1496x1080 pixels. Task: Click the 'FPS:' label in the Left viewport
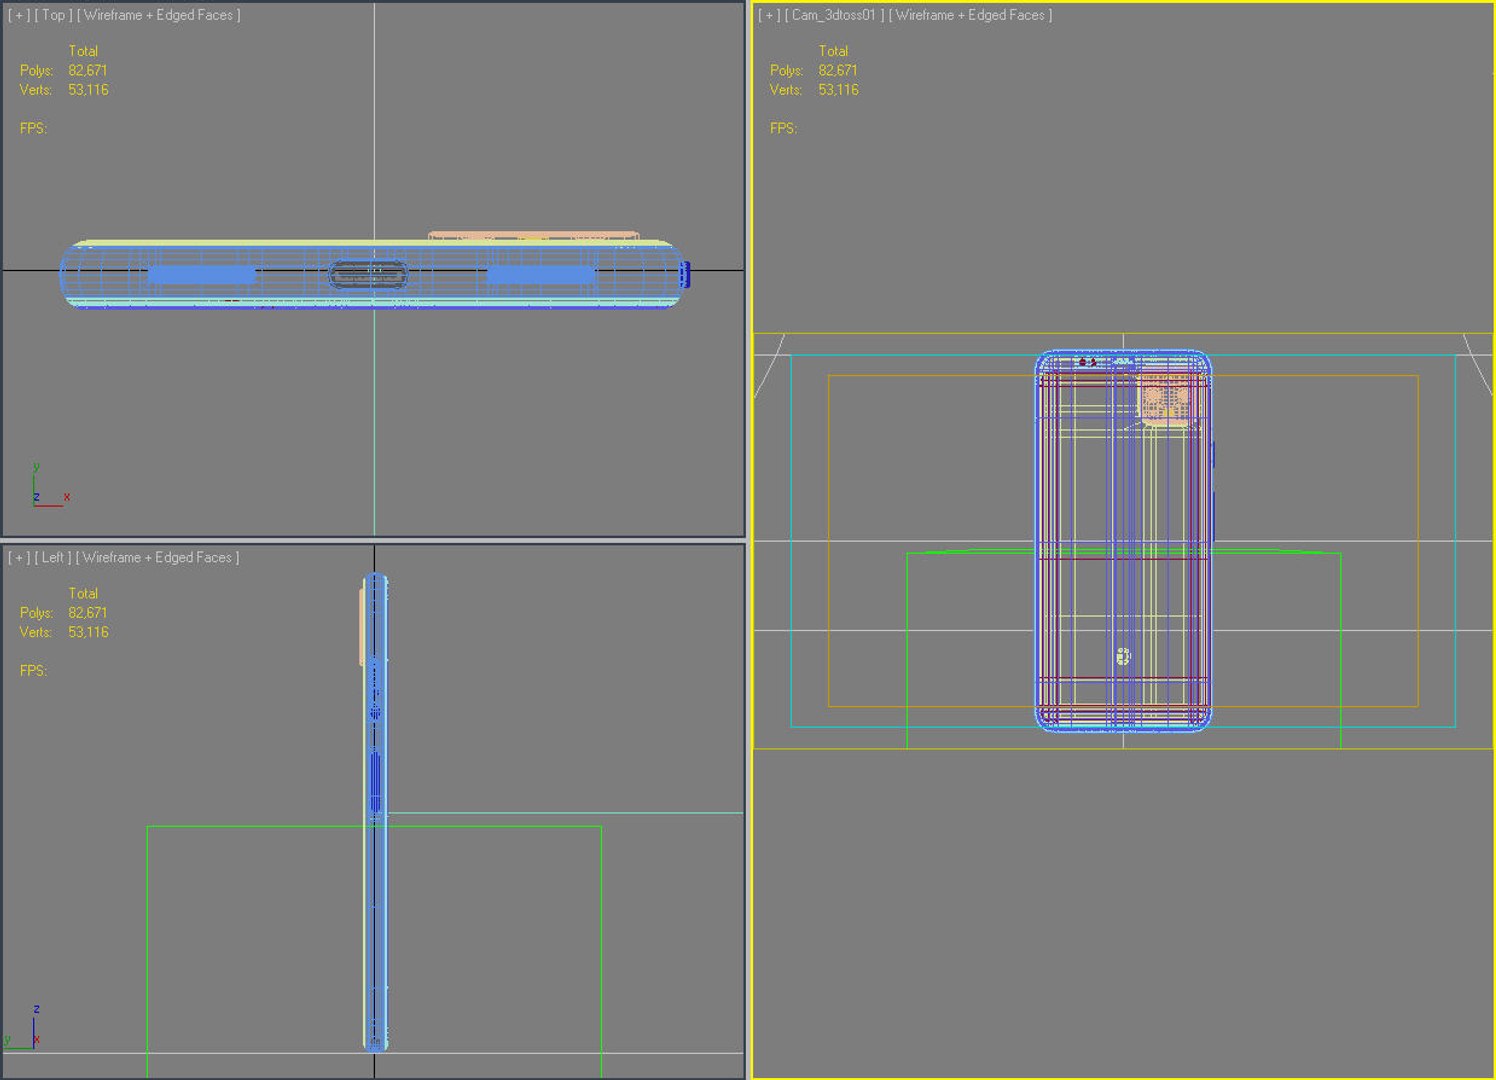[34, 670]
